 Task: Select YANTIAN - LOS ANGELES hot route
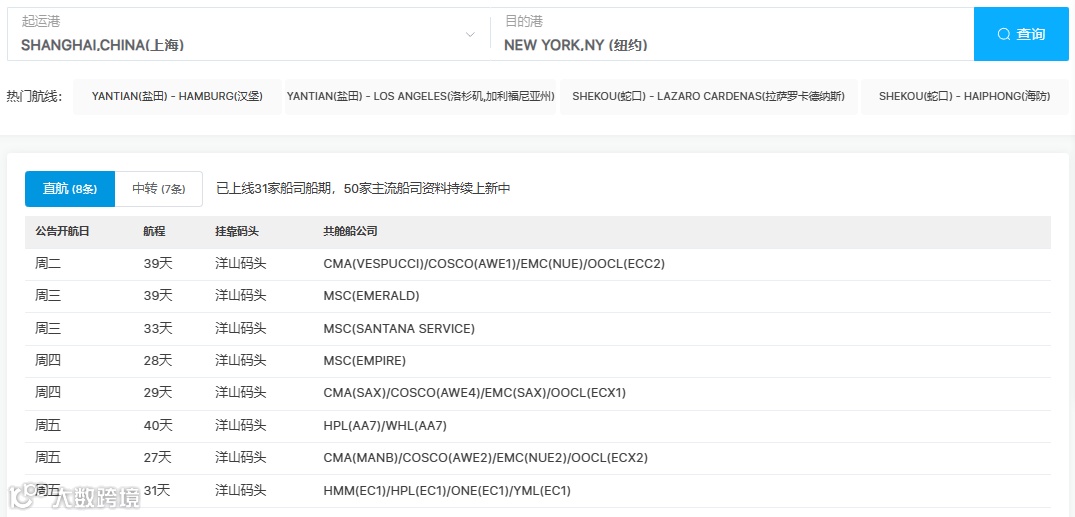pyautogui.click(x=420, y=97)
